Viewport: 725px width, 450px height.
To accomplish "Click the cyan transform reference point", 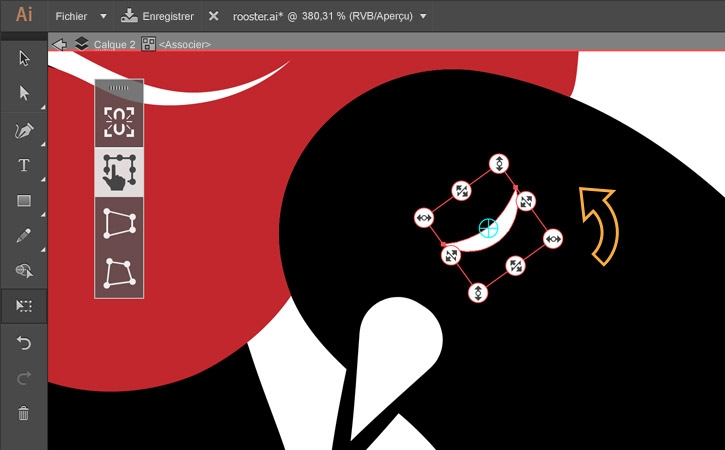I will [x=488, y=228].
